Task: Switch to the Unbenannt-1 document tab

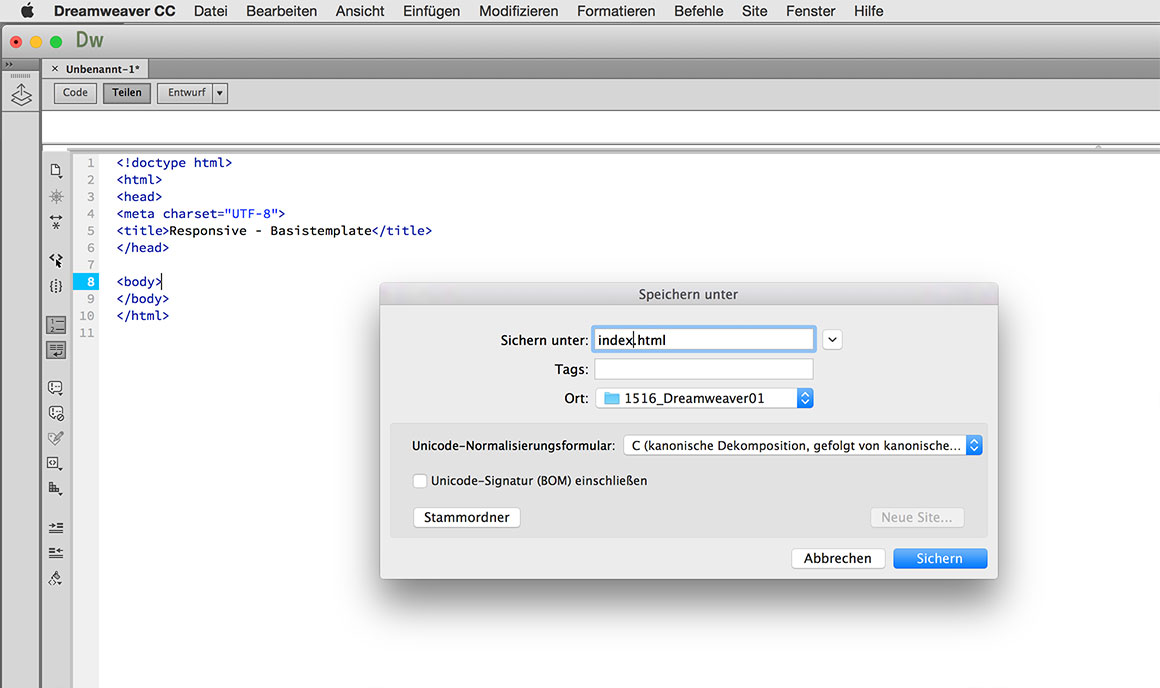Action: (x=102, y=69)
